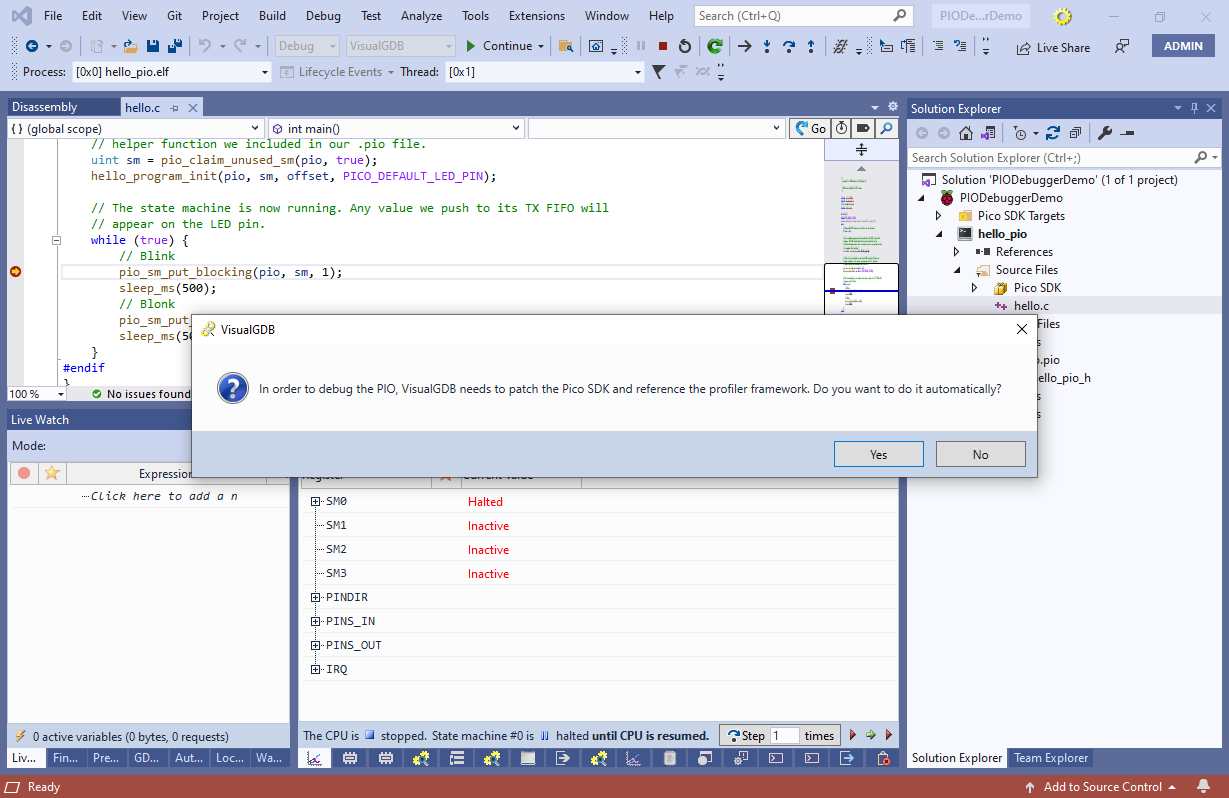Click the Undo icon
This screenshot has width=1229, height=798.
204,46
